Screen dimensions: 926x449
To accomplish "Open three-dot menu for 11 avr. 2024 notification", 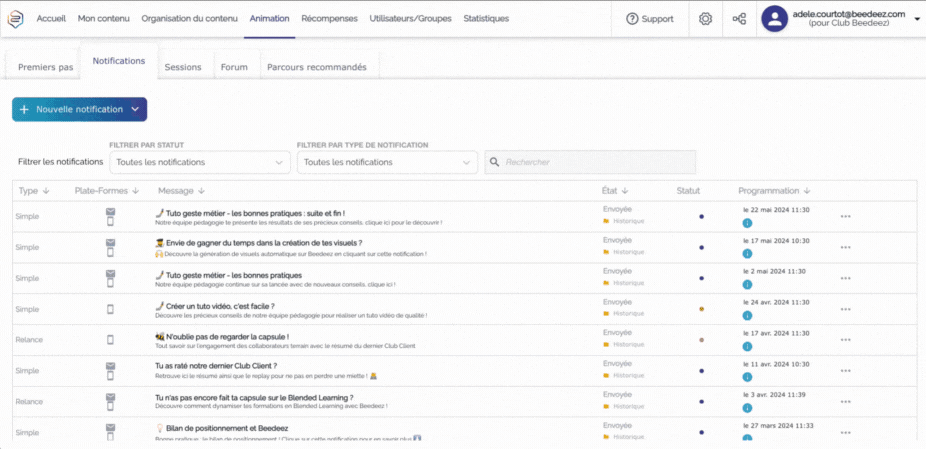I will coord(845,371).
